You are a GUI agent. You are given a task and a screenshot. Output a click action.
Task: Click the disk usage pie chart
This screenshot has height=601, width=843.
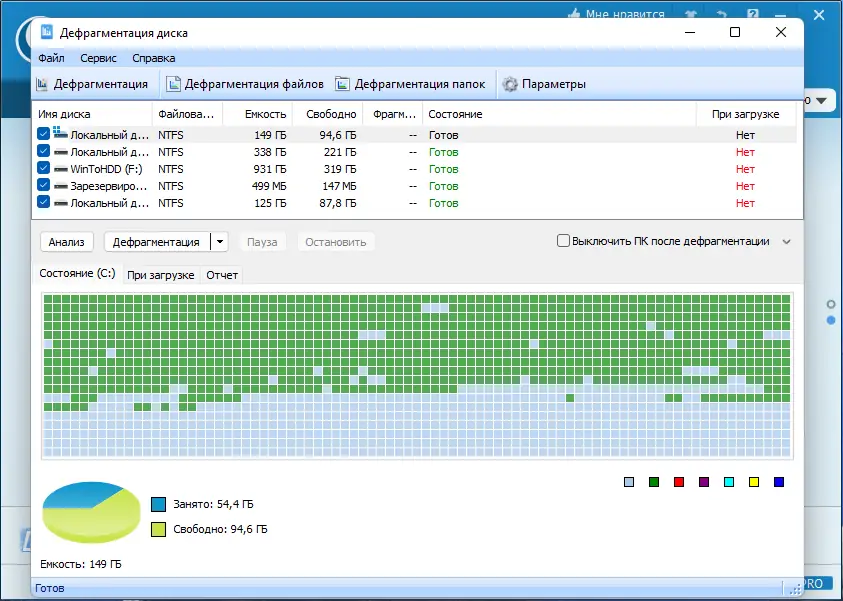pyautogui.click(x=91, y=512)
